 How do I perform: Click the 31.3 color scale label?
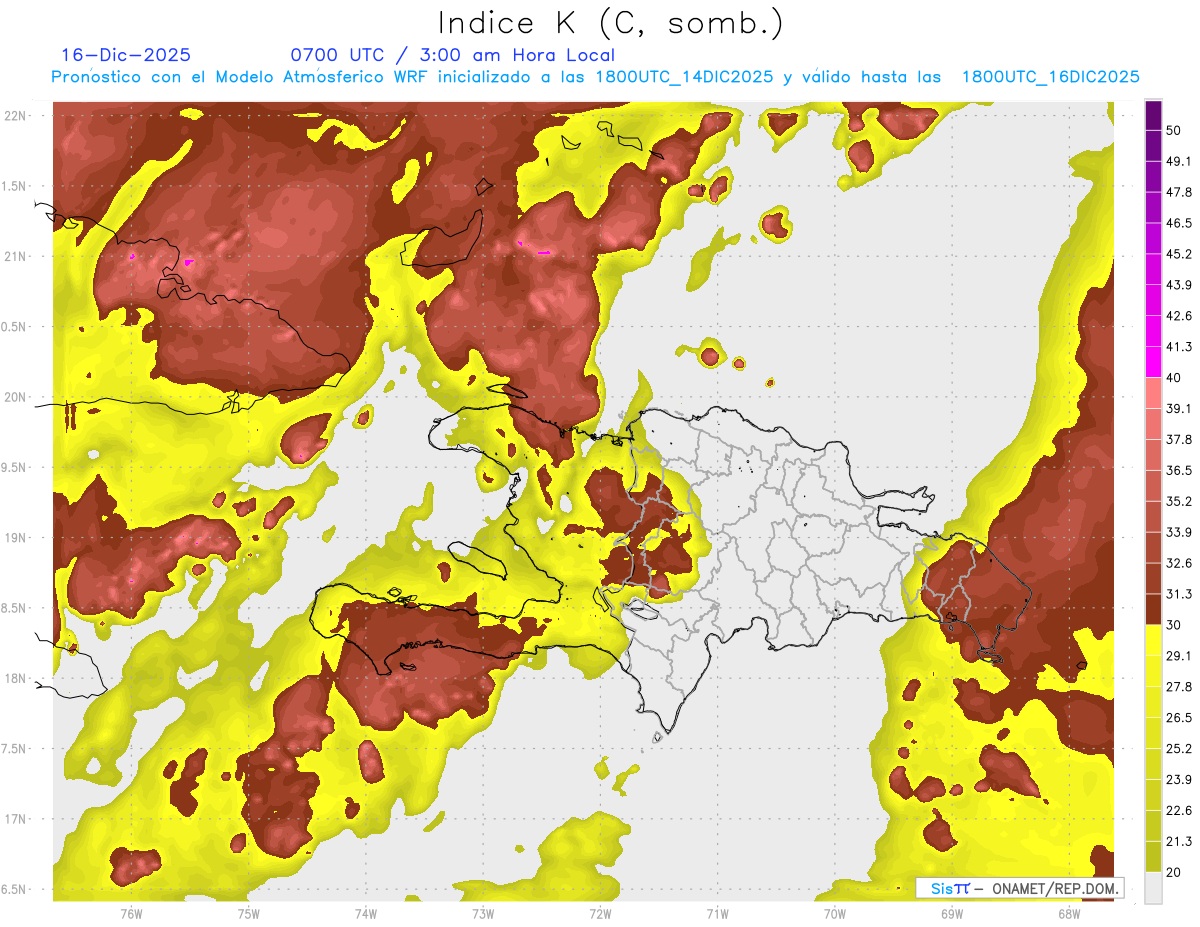(1179, 594)
